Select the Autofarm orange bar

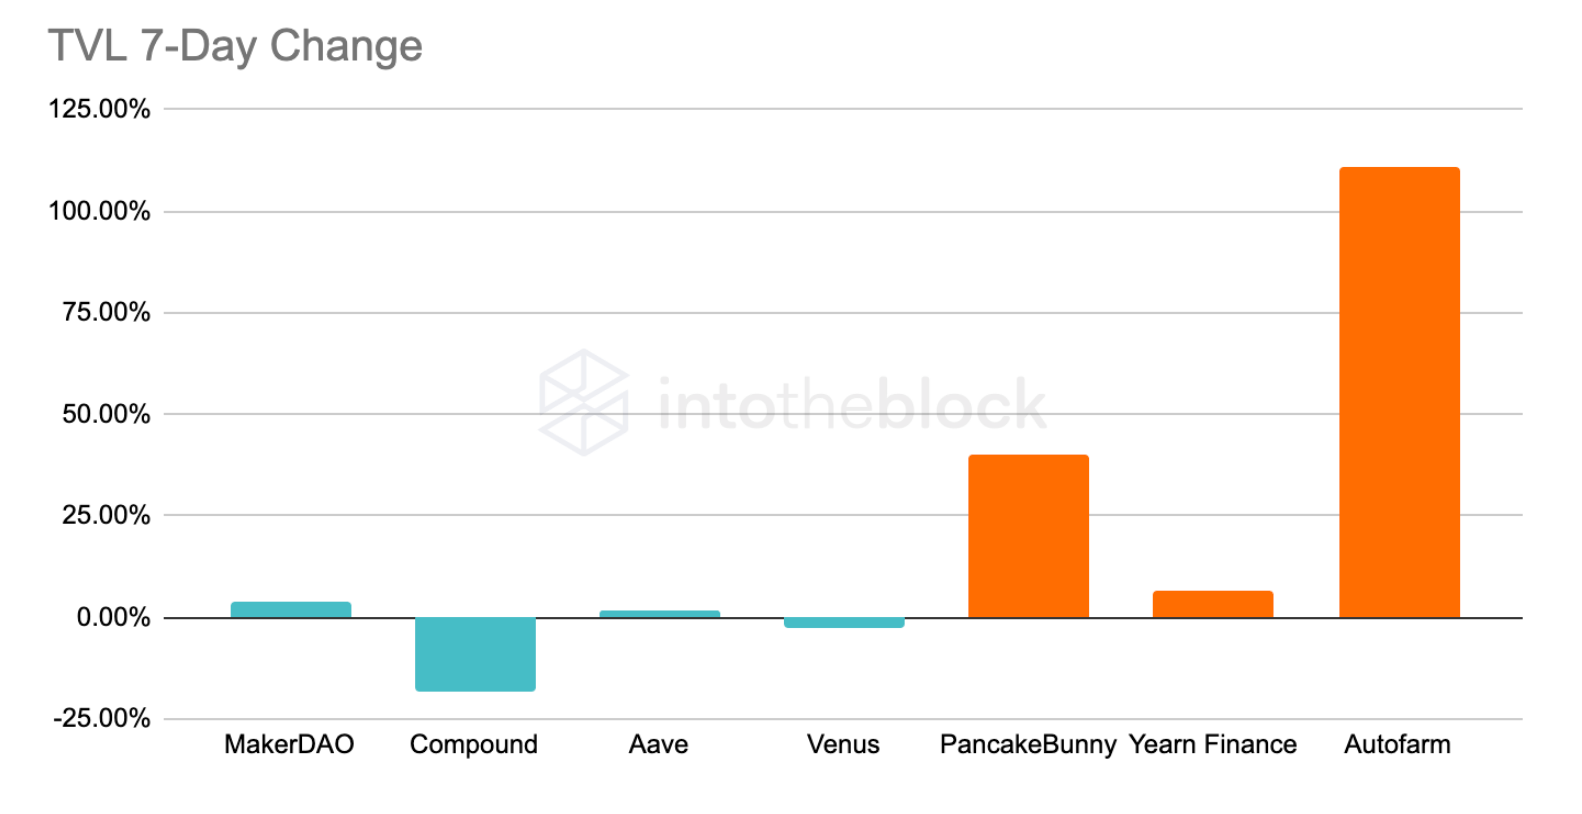[x=1399, y=392]
